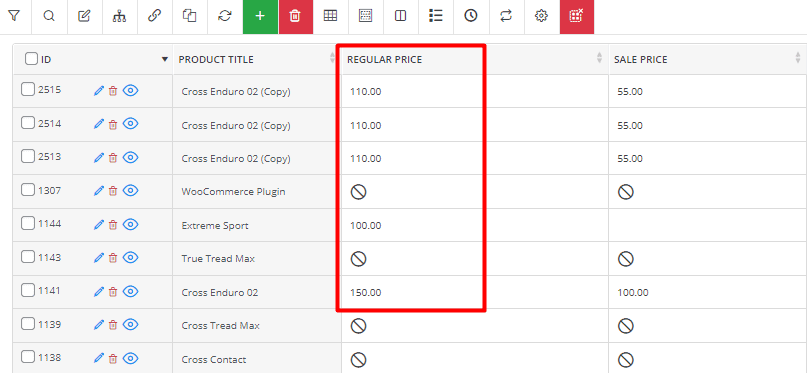Click the search magnifier icon
The width and height of the screenshot is (807, 373).
coord(49,16)
